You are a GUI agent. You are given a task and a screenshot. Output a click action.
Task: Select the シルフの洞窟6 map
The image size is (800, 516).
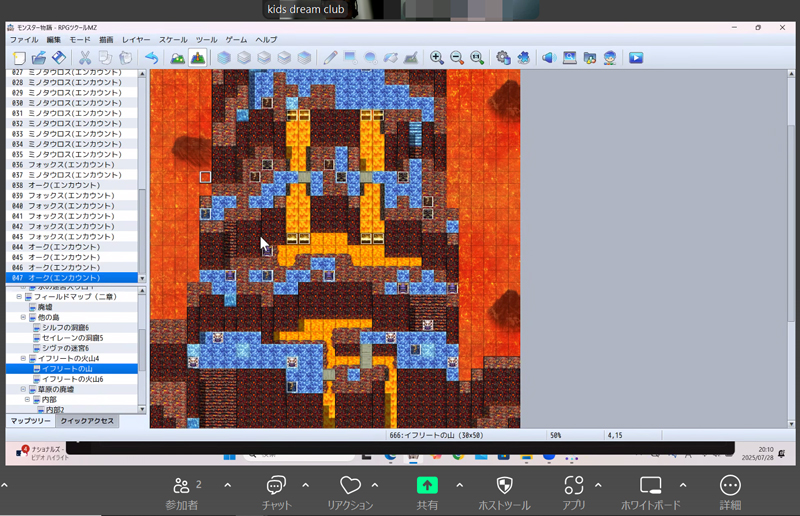pos(65,328)
